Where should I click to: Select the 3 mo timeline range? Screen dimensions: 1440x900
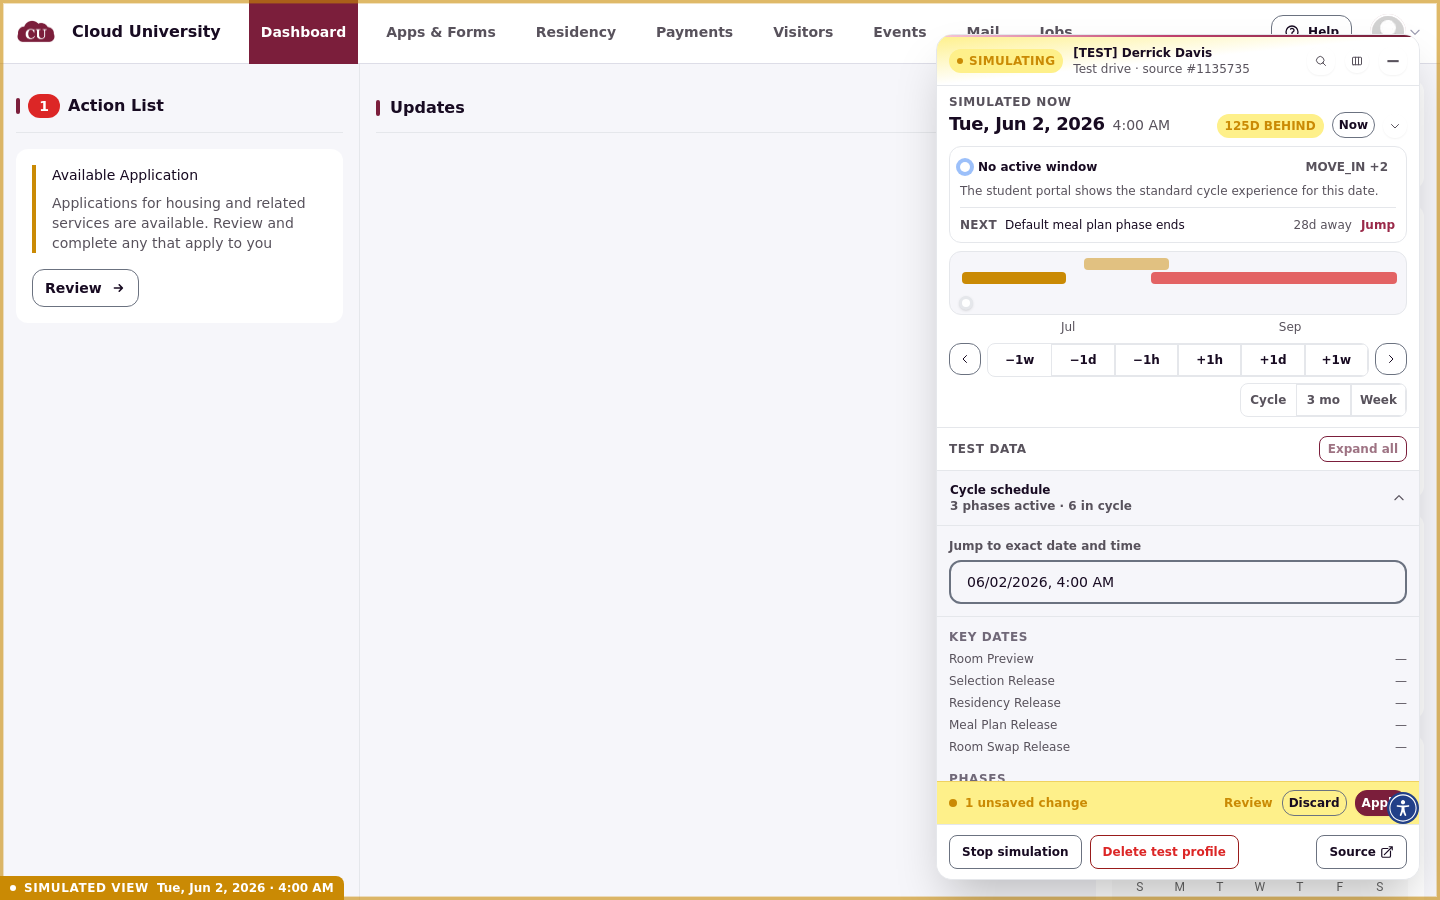coord(1323,400)
